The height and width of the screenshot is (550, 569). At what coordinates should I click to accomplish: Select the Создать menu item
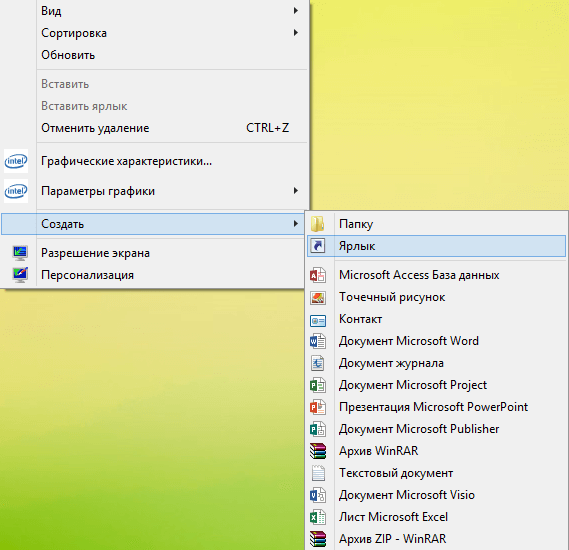(153, 224)
